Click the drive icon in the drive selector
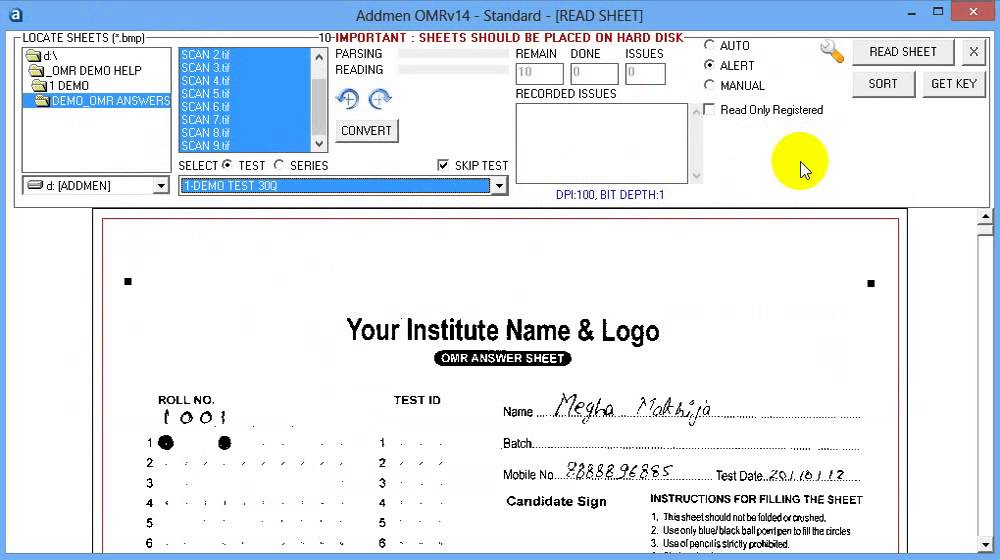Screen dimensions: 1000x560 [x=35, y=186]
